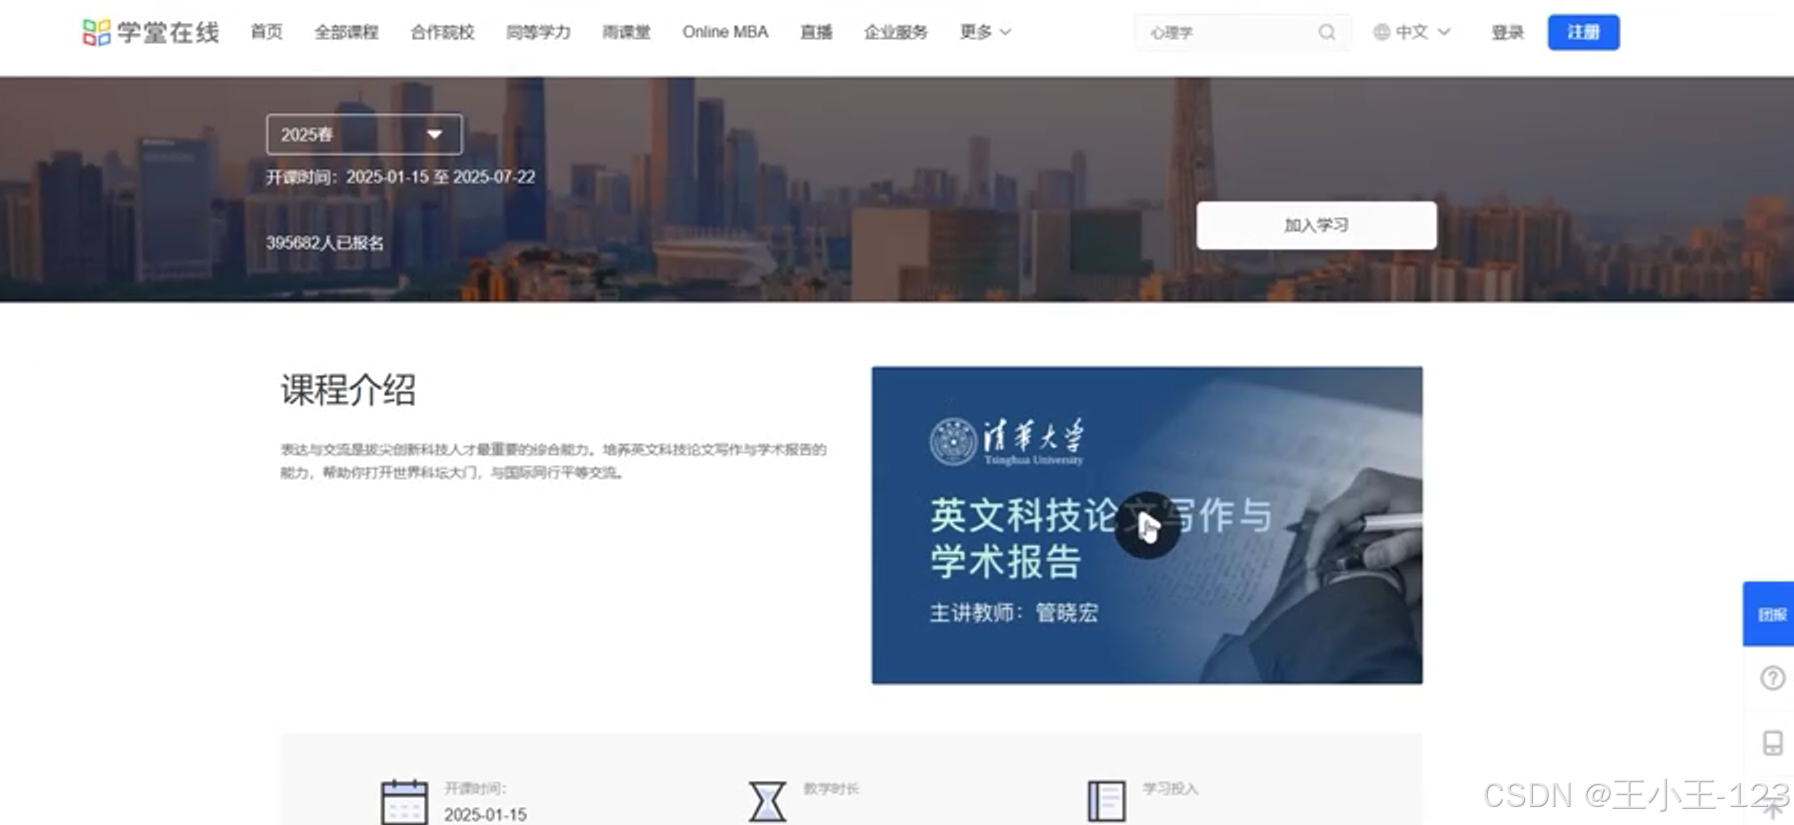Click the Tsinghua course video thumbnail
The height and width of the screenshot is (825, 1794).
(x=1147, y=525)
